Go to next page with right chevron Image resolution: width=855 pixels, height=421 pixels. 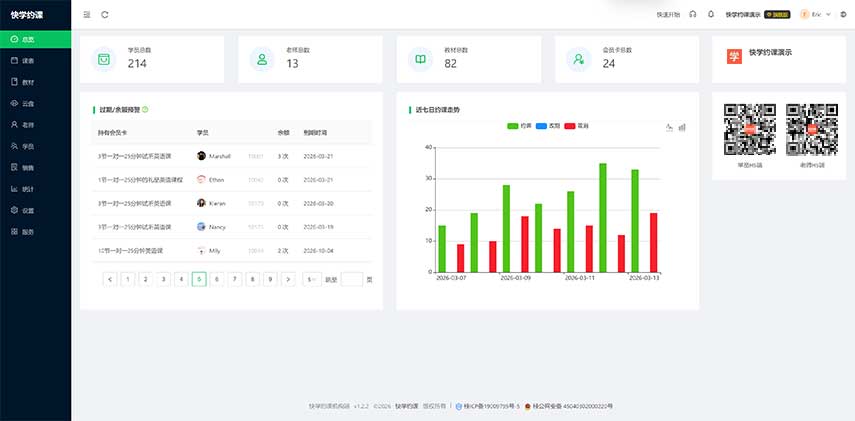coord(288,280)
